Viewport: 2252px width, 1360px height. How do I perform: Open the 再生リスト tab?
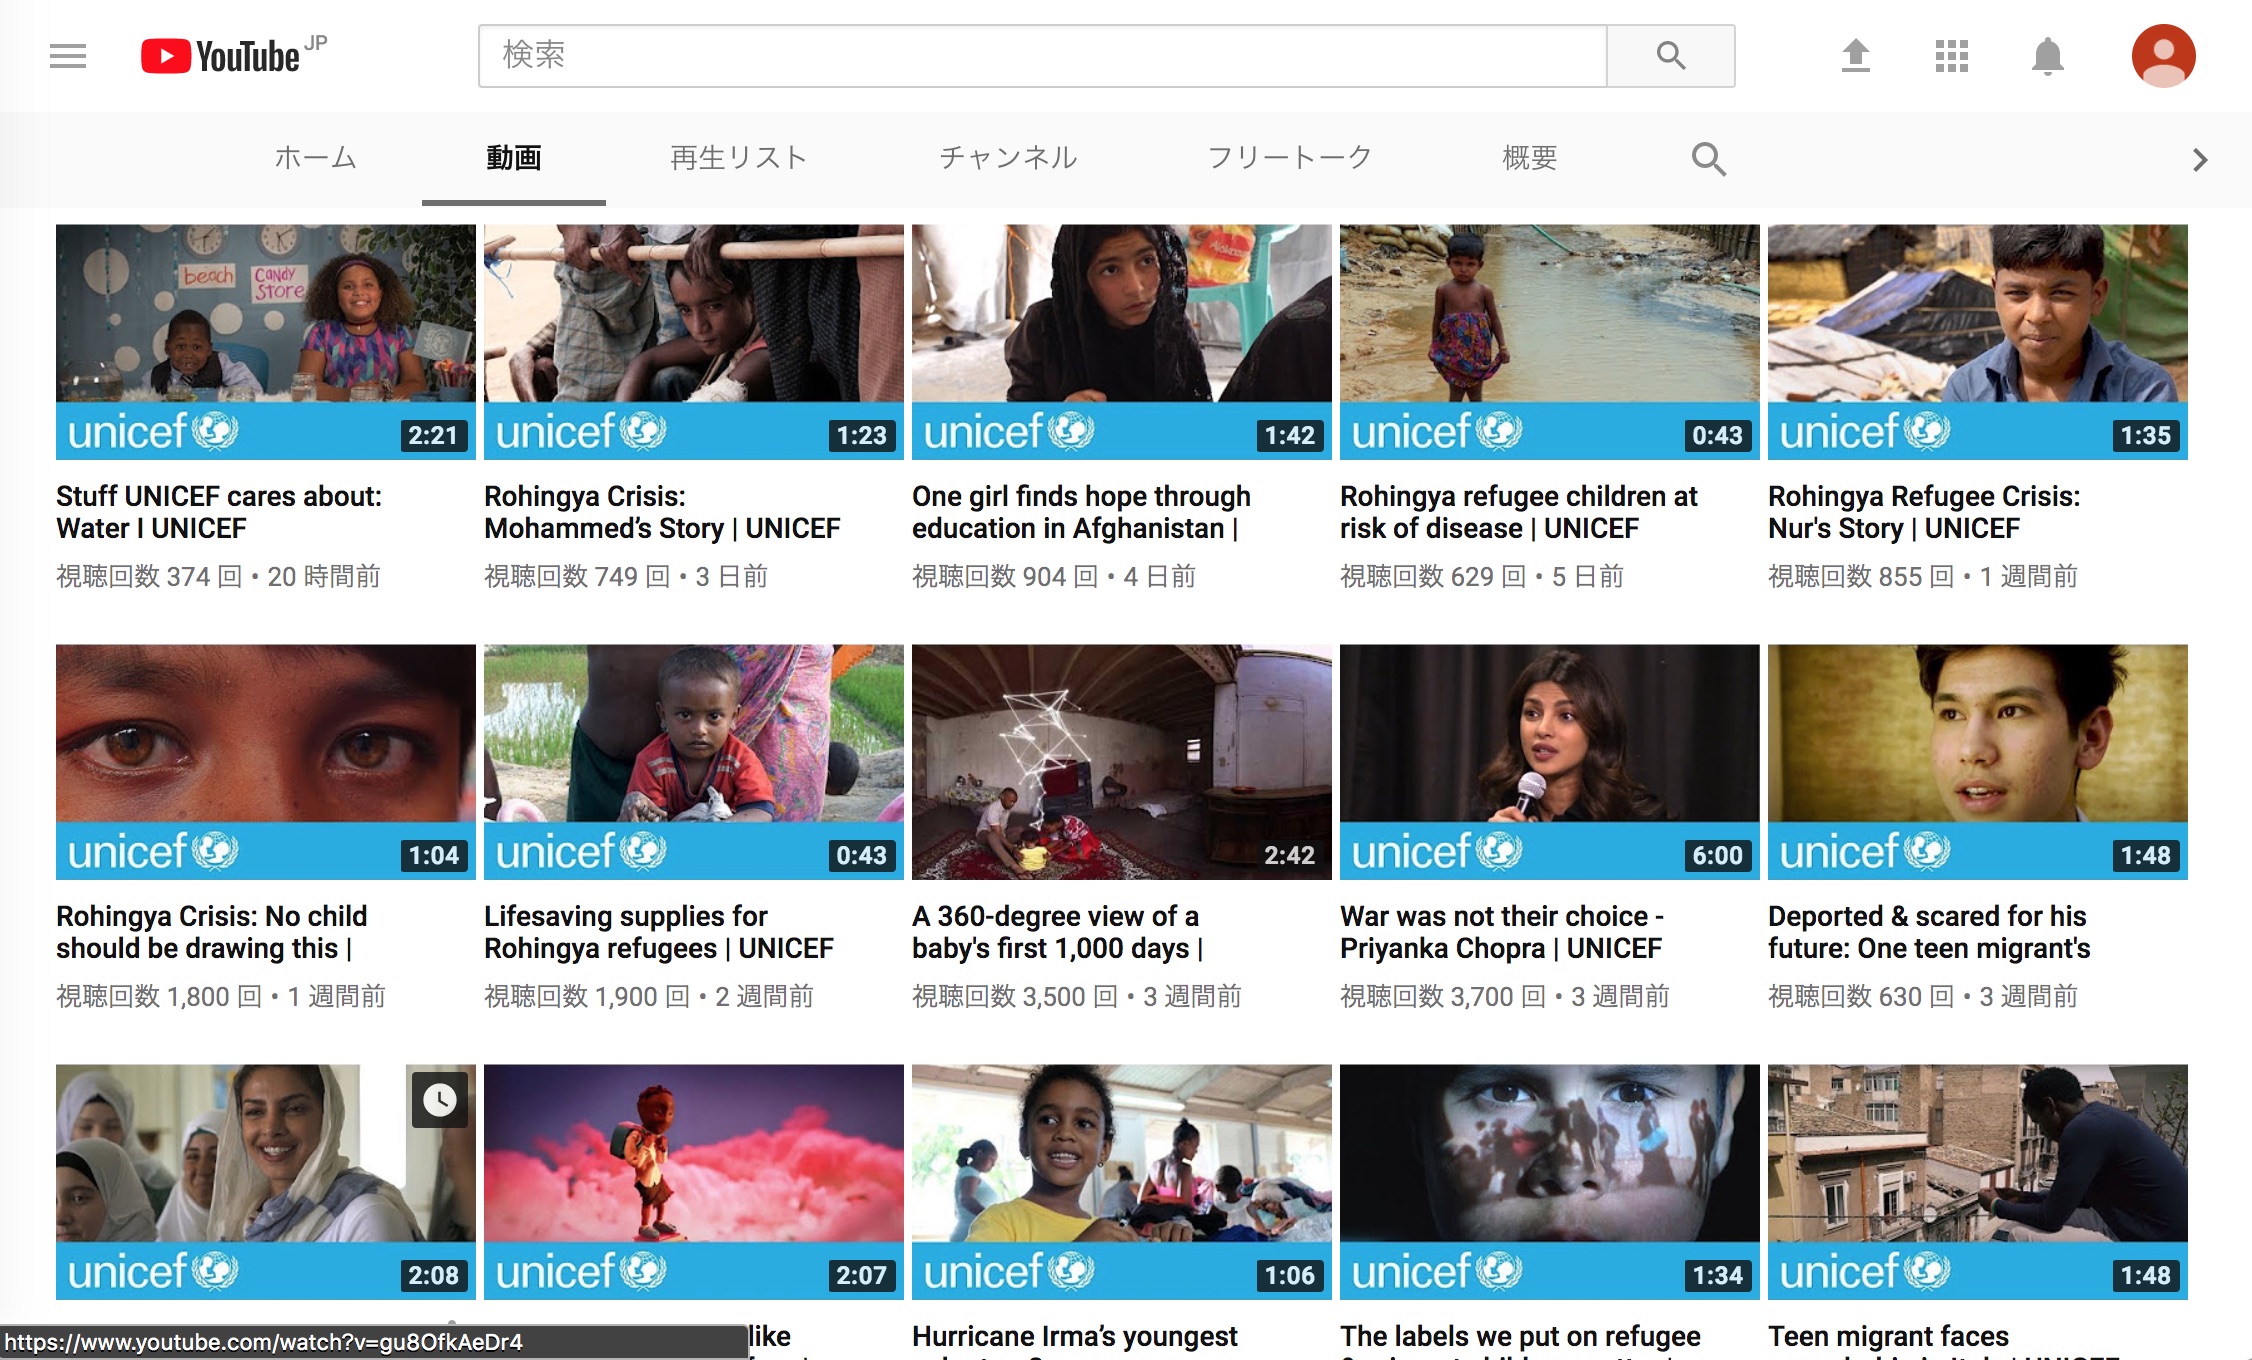click(738, 158)
